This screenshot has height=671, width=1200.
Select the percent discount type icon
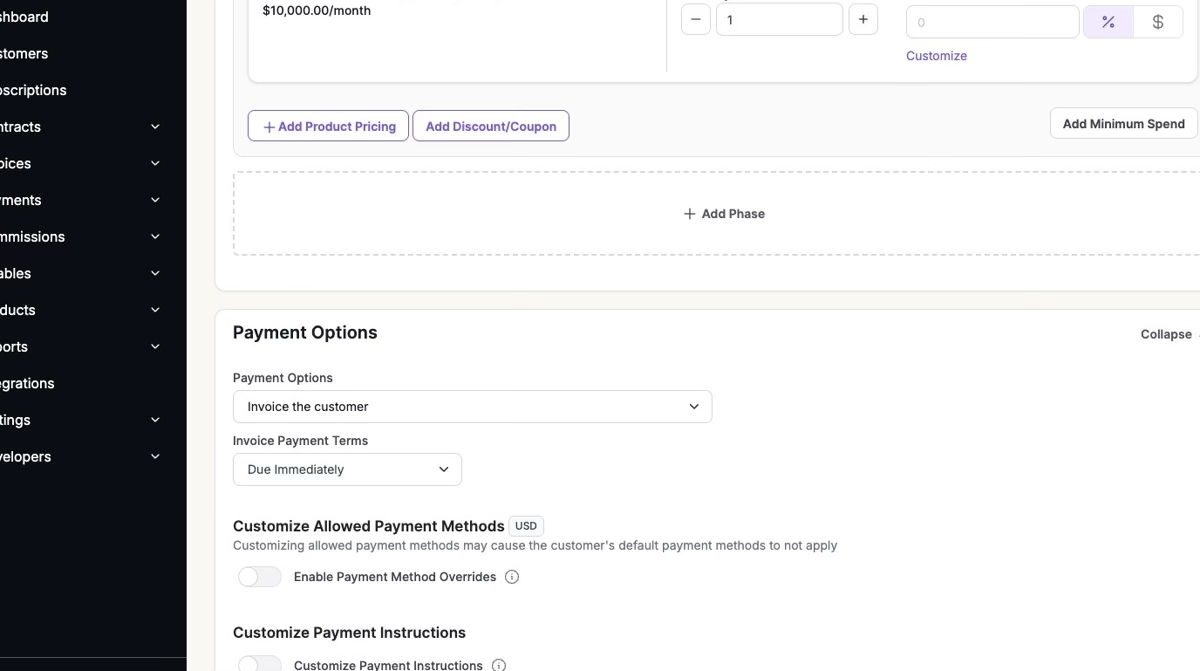[x=1108, y=22]
